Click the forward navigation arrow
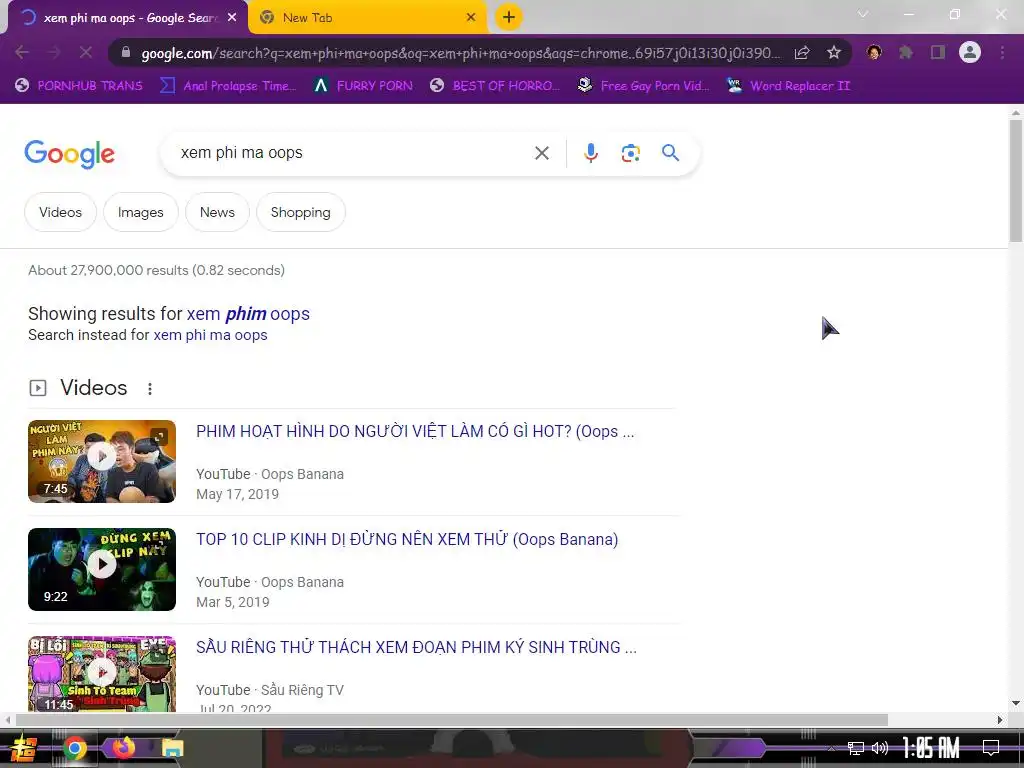1024x768 pixels. [54, 52]
